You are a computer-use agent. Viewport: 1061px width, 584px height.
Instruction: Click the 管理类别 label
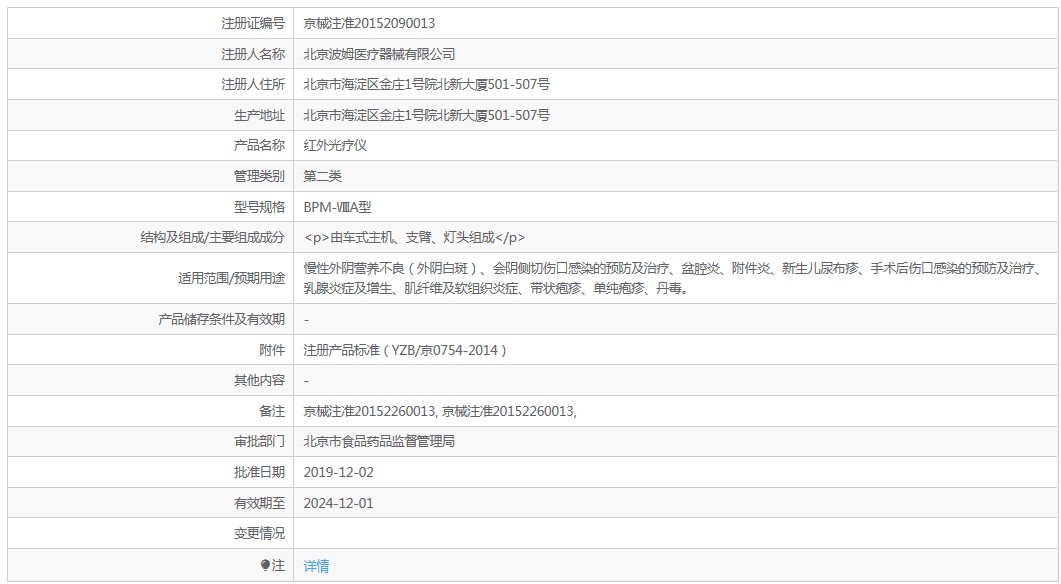259,177
